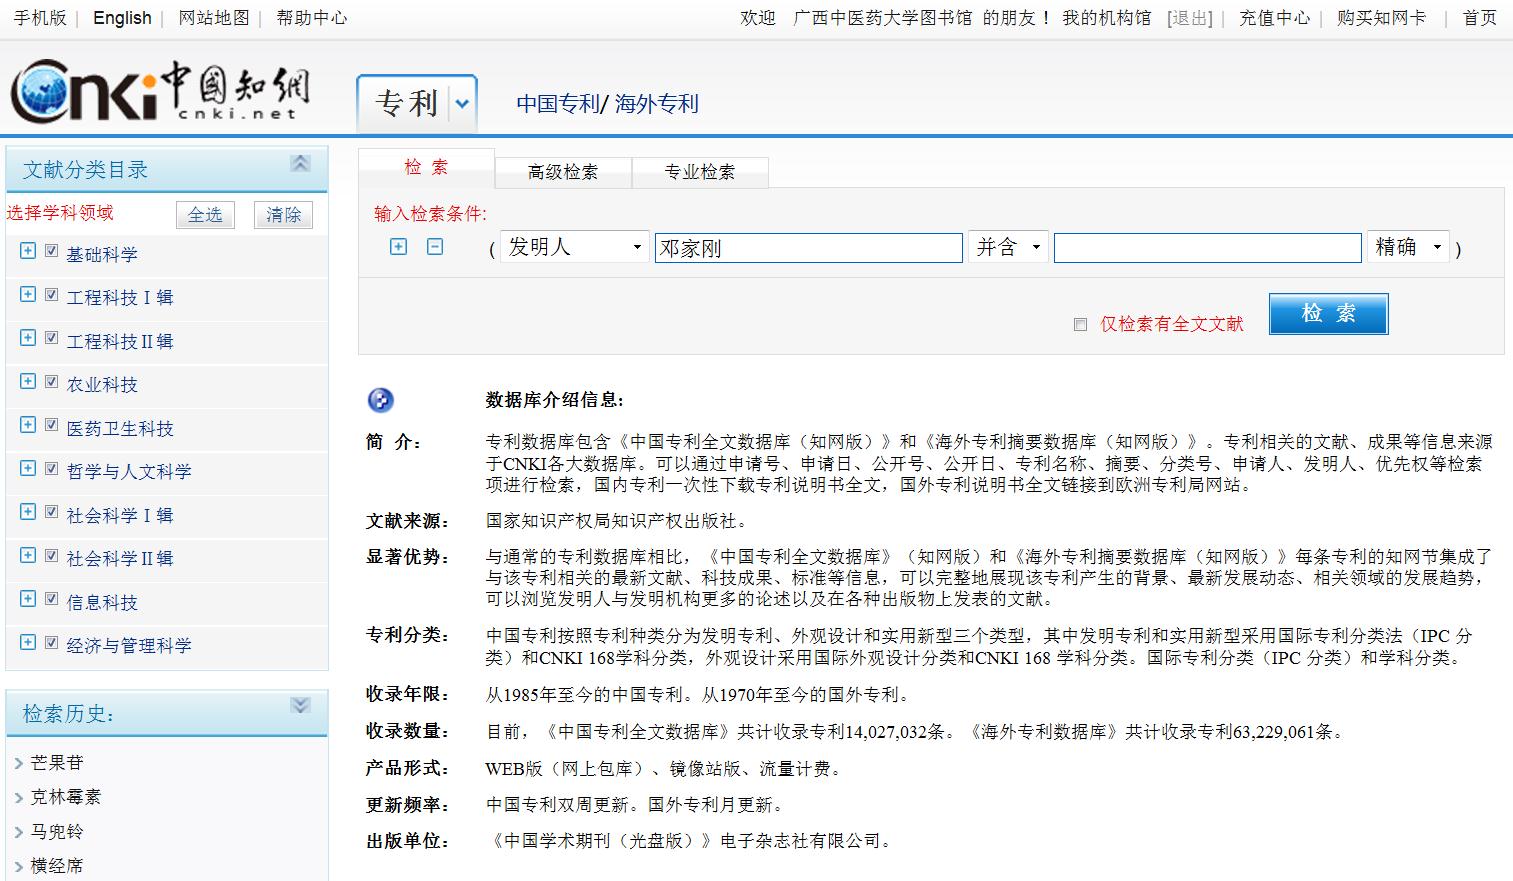Open 芒果苷 from search history
Image resolution: width=1513 pixels, height=881 pixels.
[x=57, y=763]
